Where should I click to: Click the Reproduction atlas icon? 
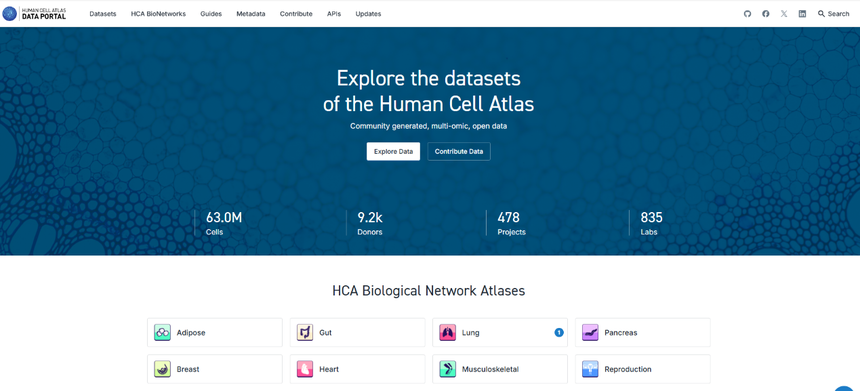[x=590, y=369]
